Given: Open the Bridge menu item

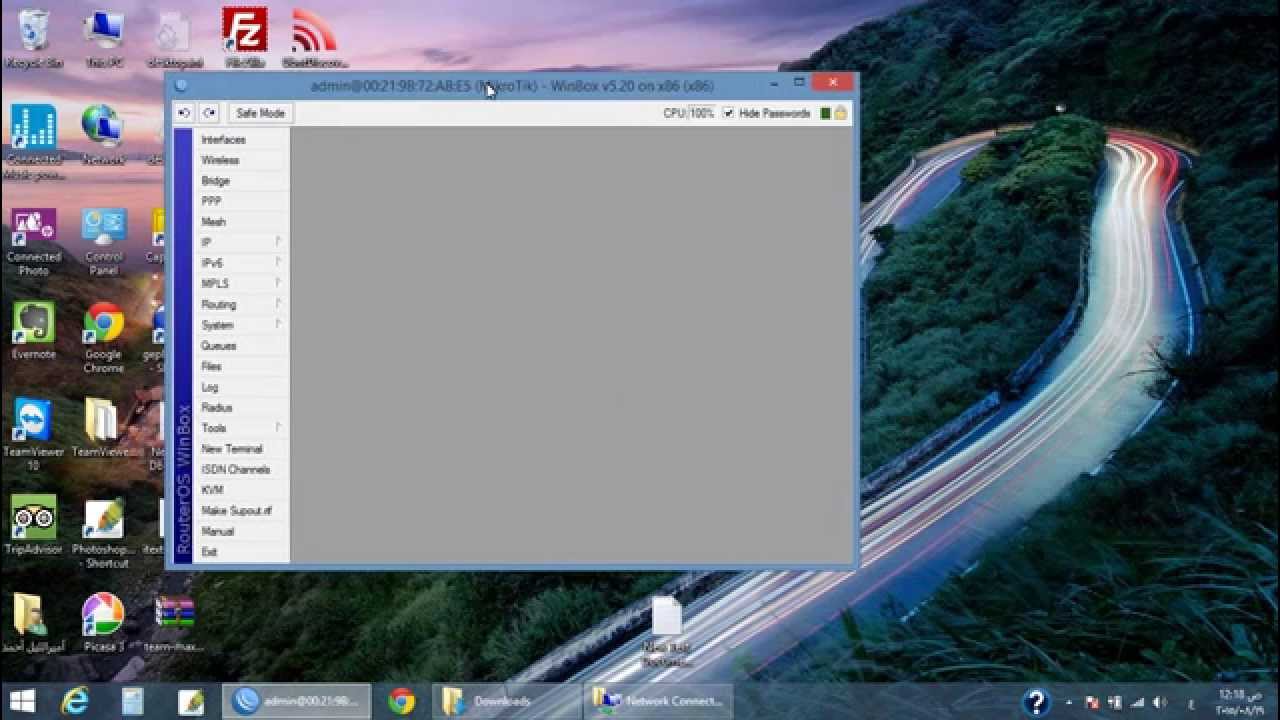Looking at the screenshot, I should pyautogui.click(x=241, y=181).
